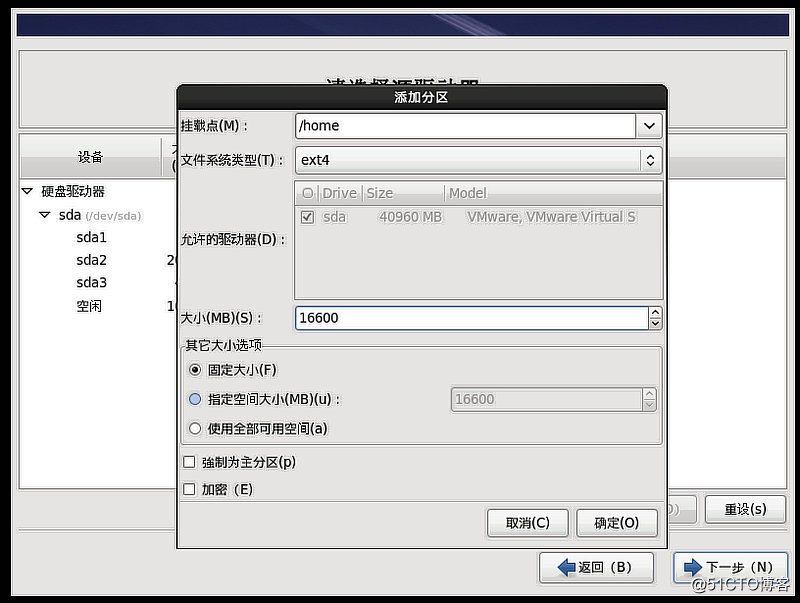Click the forward arrow icon on 下一步
The width and height of the screenshot is (800, 603).
pos(692,567)
